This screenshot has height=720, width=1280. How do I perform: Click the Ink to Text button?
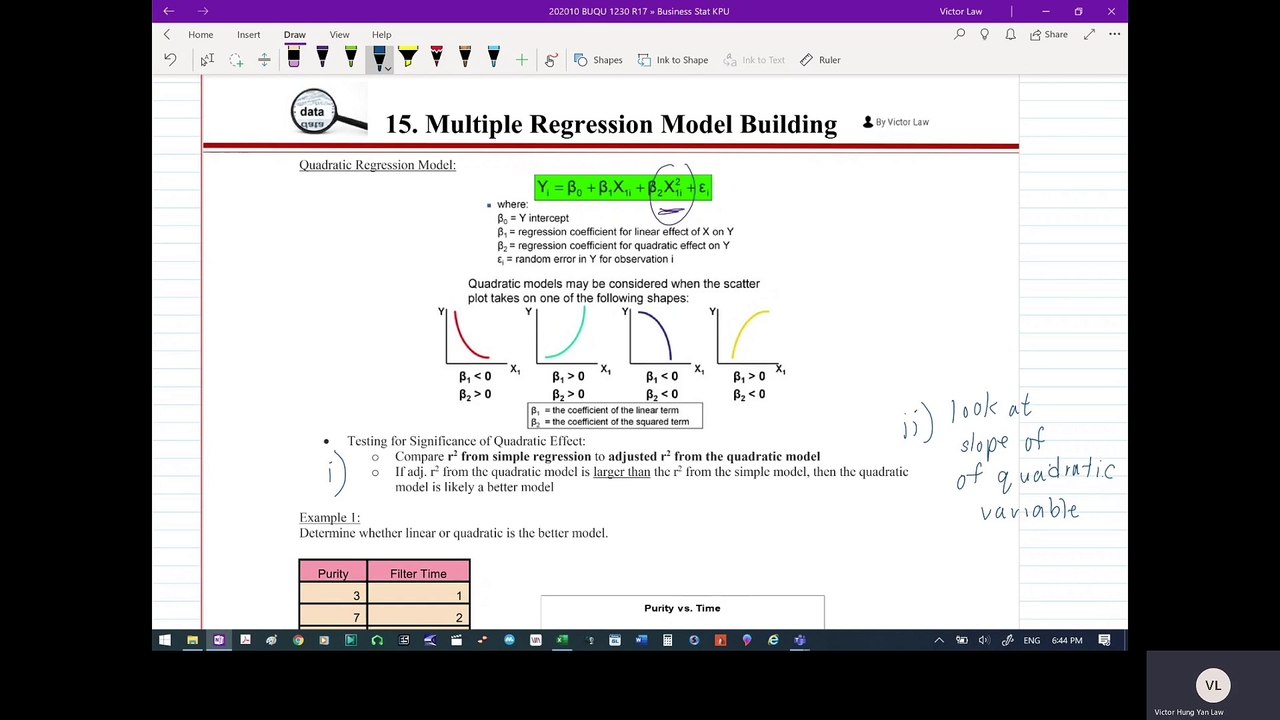tap(754, 60)
